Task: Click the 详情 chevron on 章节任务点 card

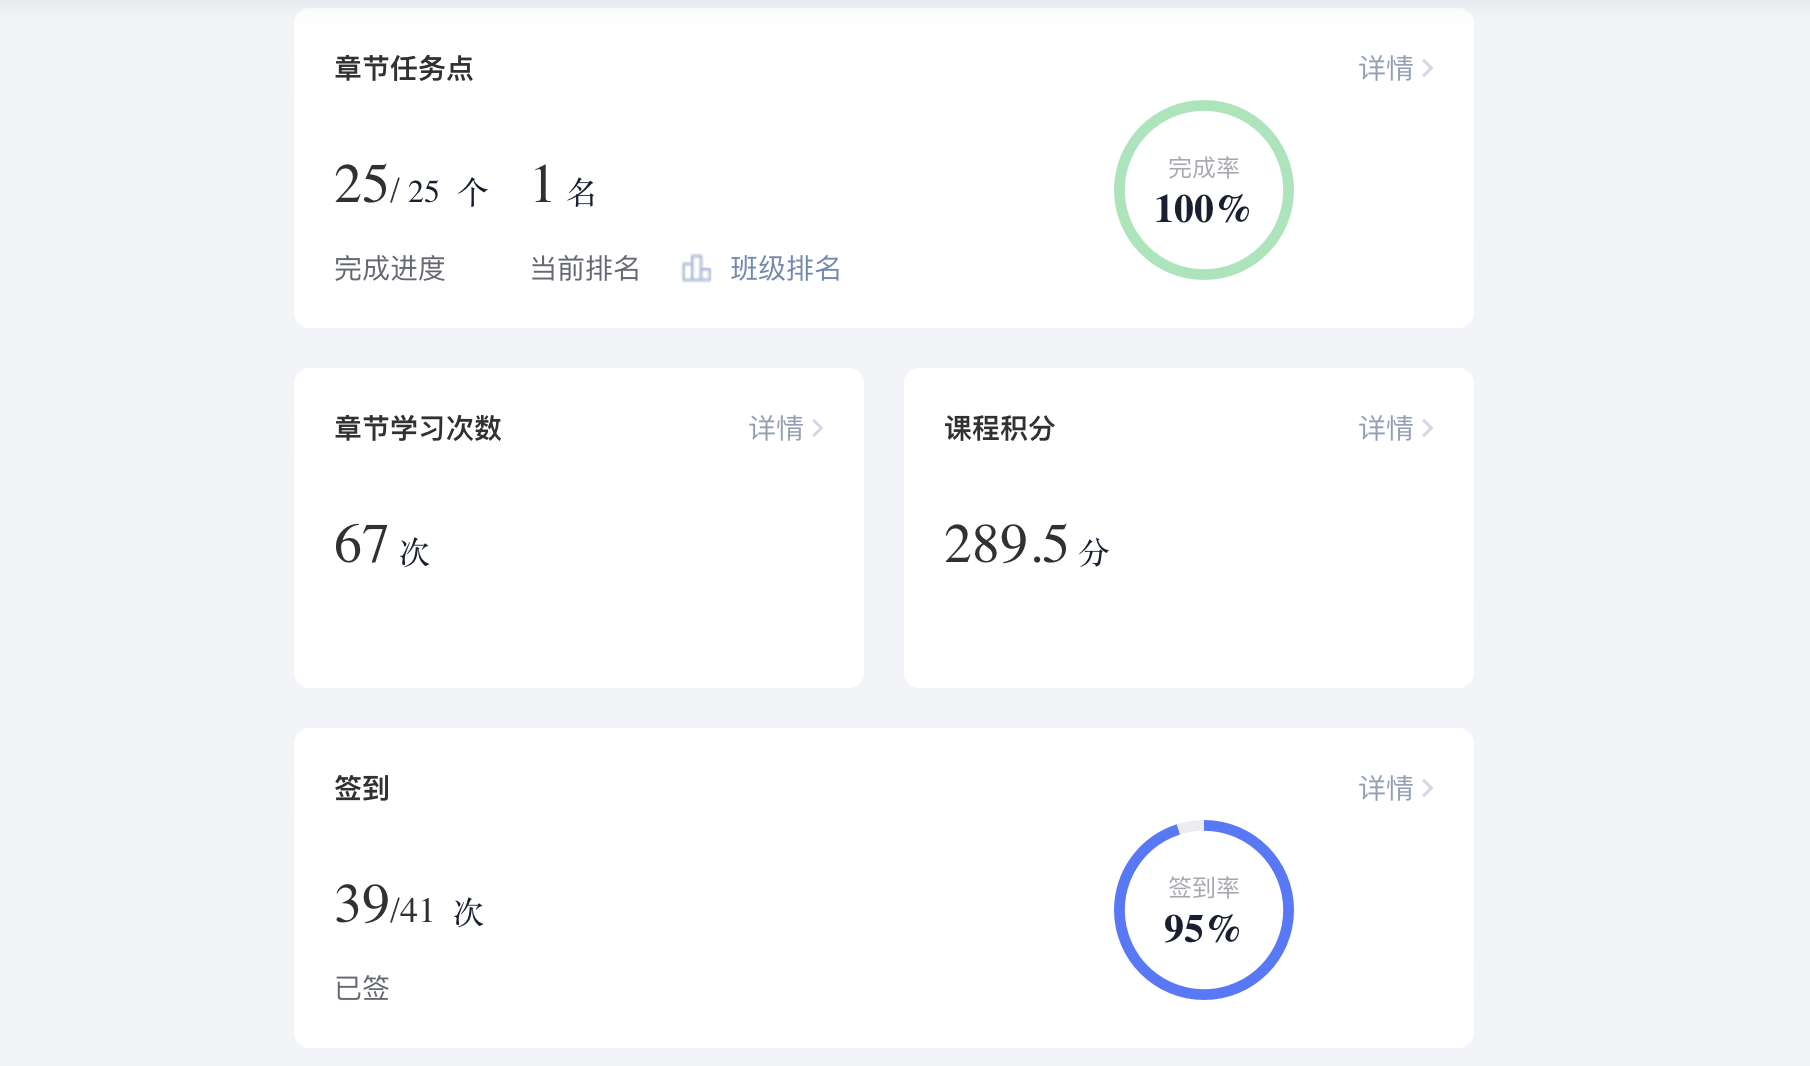Action: pos(1430,68)
